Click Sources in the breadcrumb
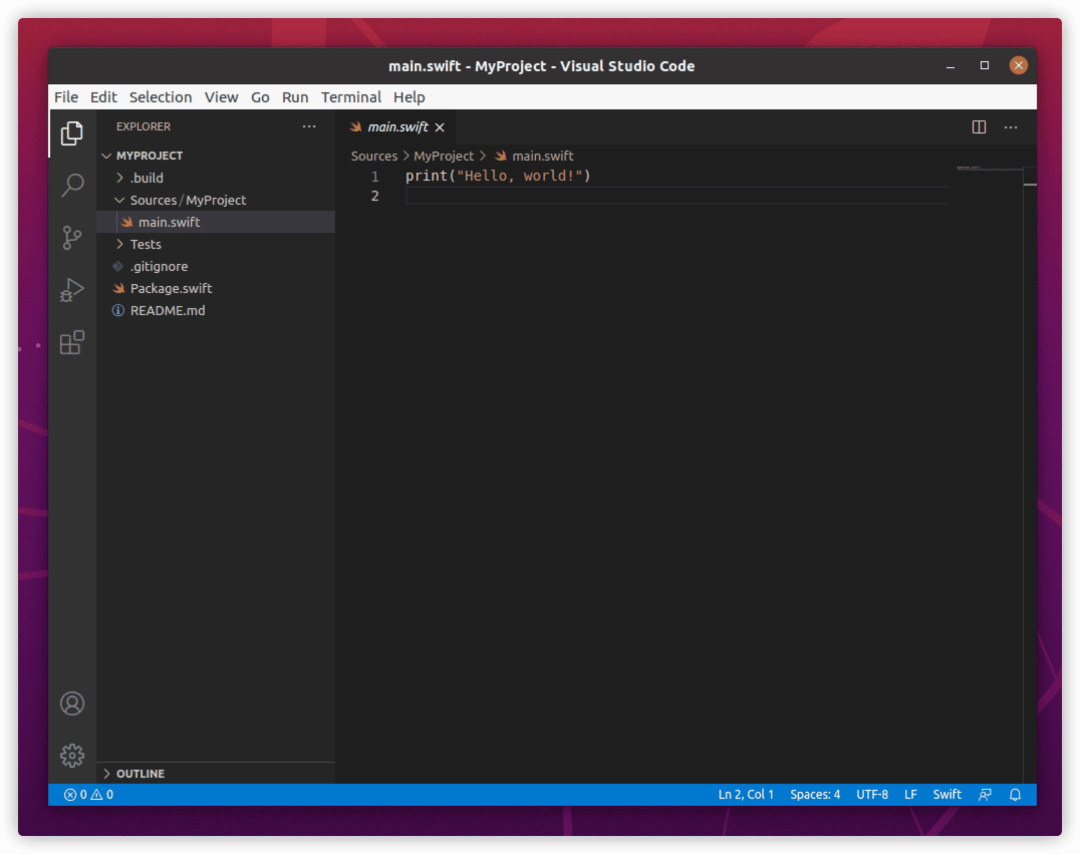1080x854 pixels. point(374,156)
